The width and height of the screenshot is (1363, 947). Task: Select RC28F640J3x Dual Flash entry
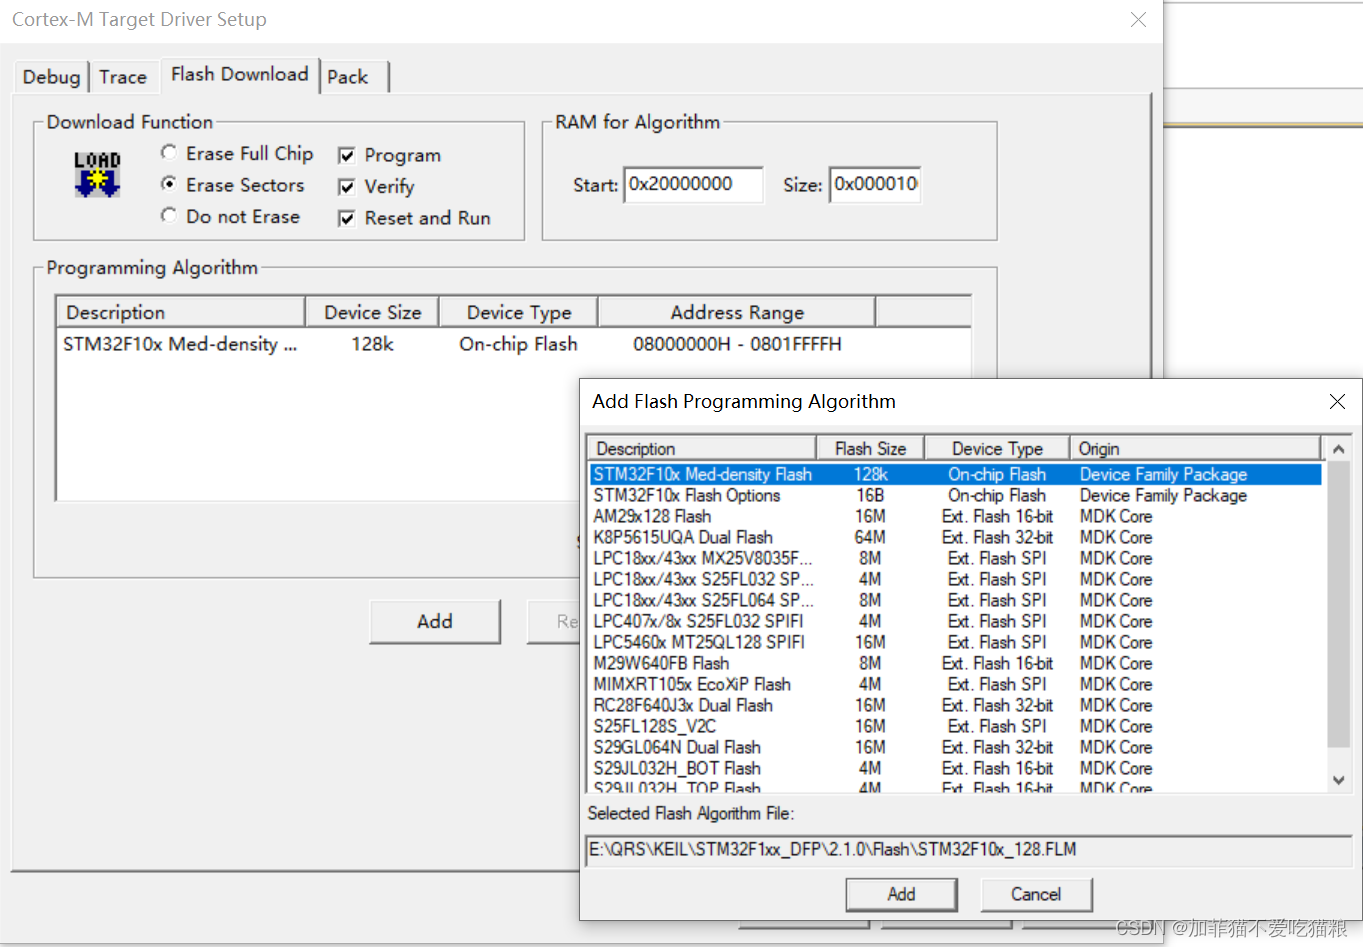click(x=955, y=705)
